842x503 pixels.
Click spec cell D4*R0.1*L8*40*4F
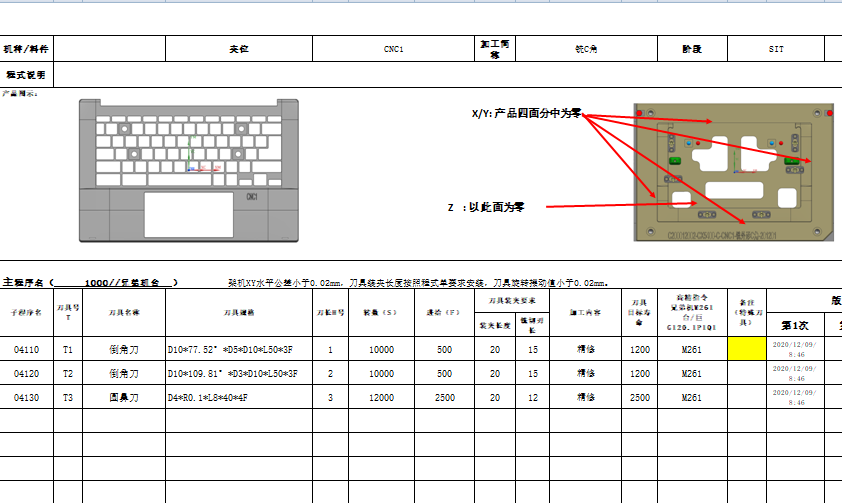point(239,397)
